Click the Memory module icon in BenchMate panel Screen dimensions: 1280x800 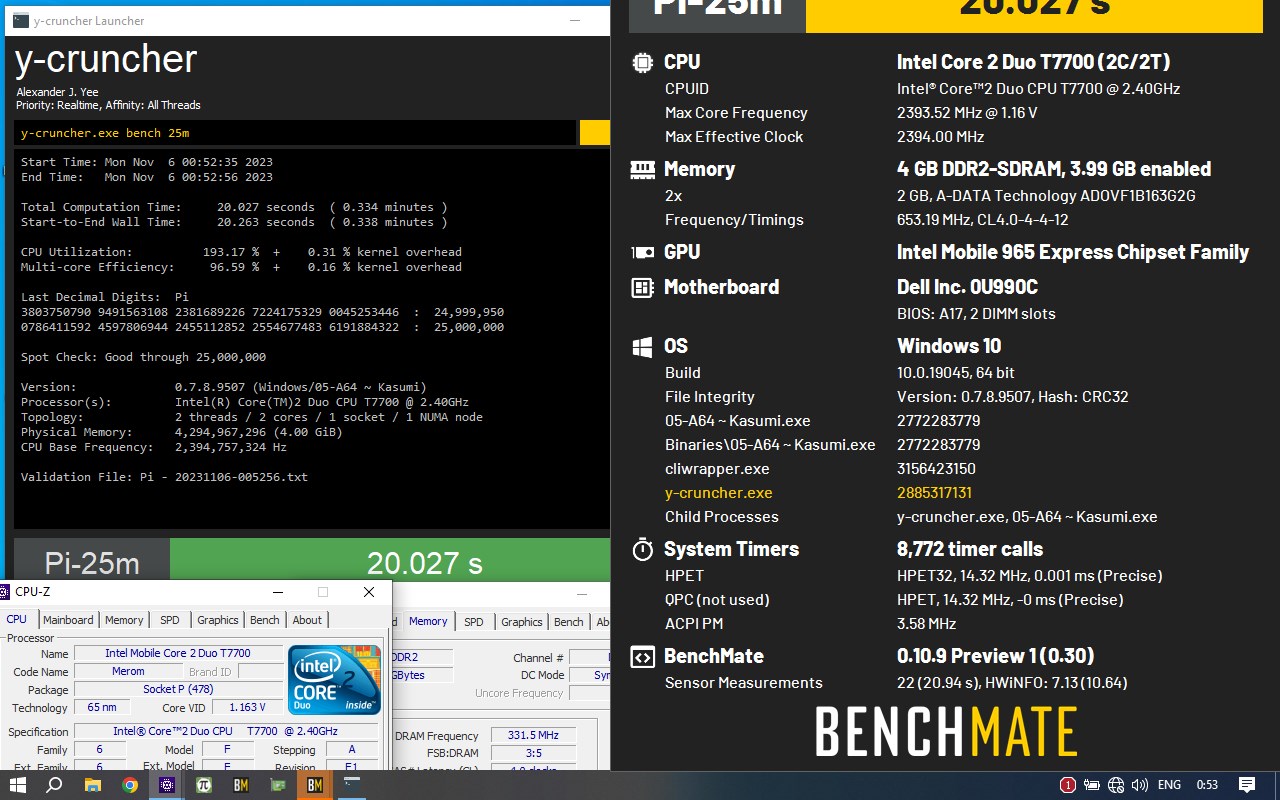(x=642, y=169)
